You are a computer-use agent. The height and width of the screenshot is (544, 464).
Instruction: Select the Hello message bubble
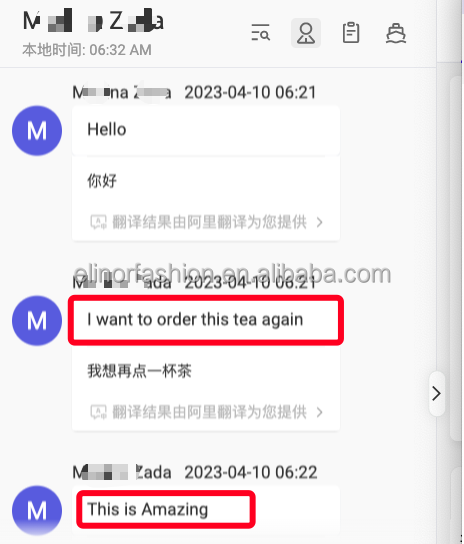point(206,130)
